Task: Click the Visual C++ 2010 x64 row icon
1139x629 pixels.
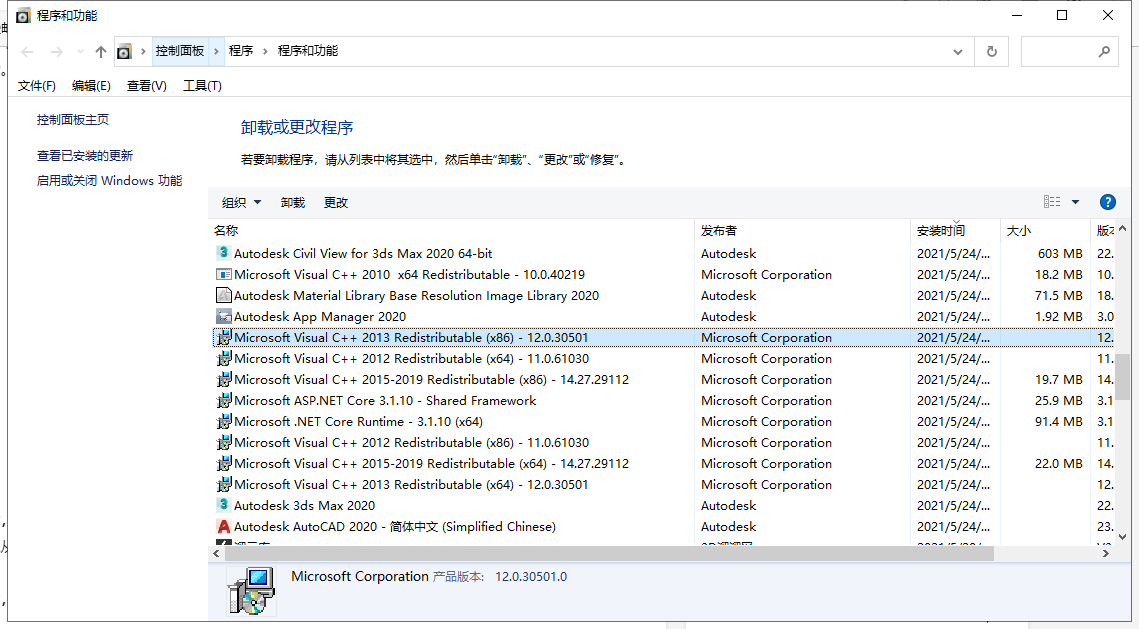Action: click(x=224, y=274)
